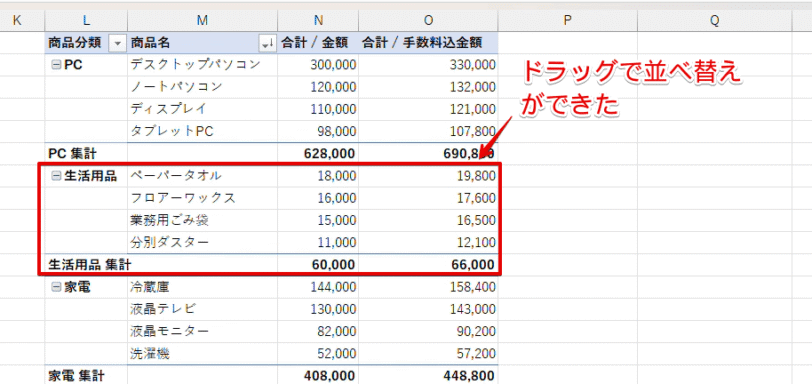Click the 158,400 amount cell
812x384 pixels.
428,287
